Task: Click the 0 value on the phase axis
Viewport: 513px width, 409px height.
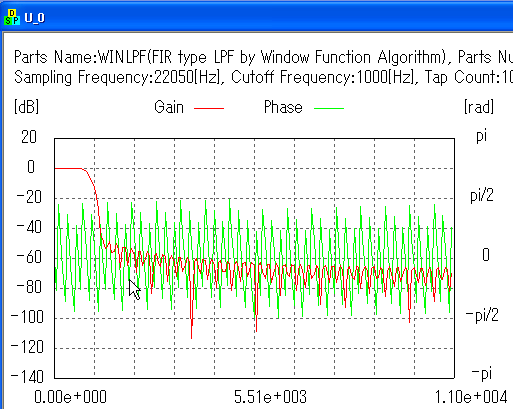Action: point(486,255)
